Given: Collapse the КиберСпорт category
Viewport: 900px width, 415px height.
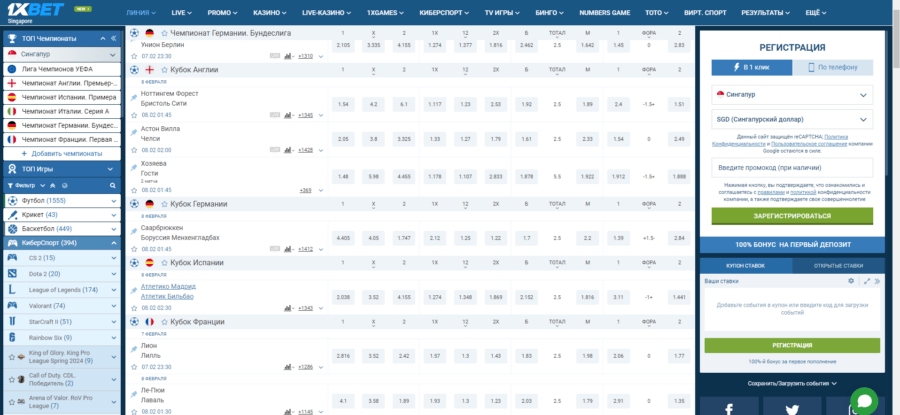Looking at the screenshot, I should click(x=114, y=243).
